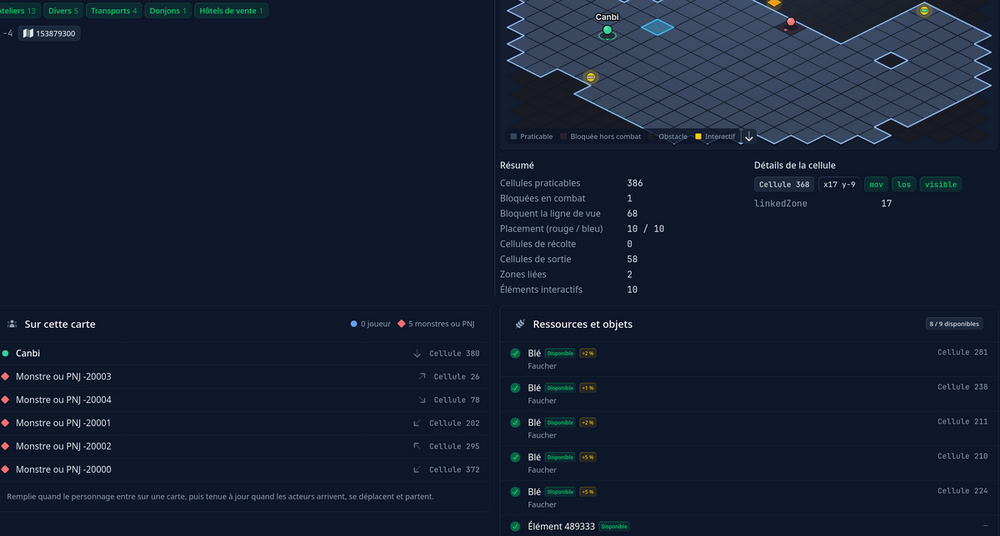Click the direction arrow on Monstre -20002 row

point(417,446)
